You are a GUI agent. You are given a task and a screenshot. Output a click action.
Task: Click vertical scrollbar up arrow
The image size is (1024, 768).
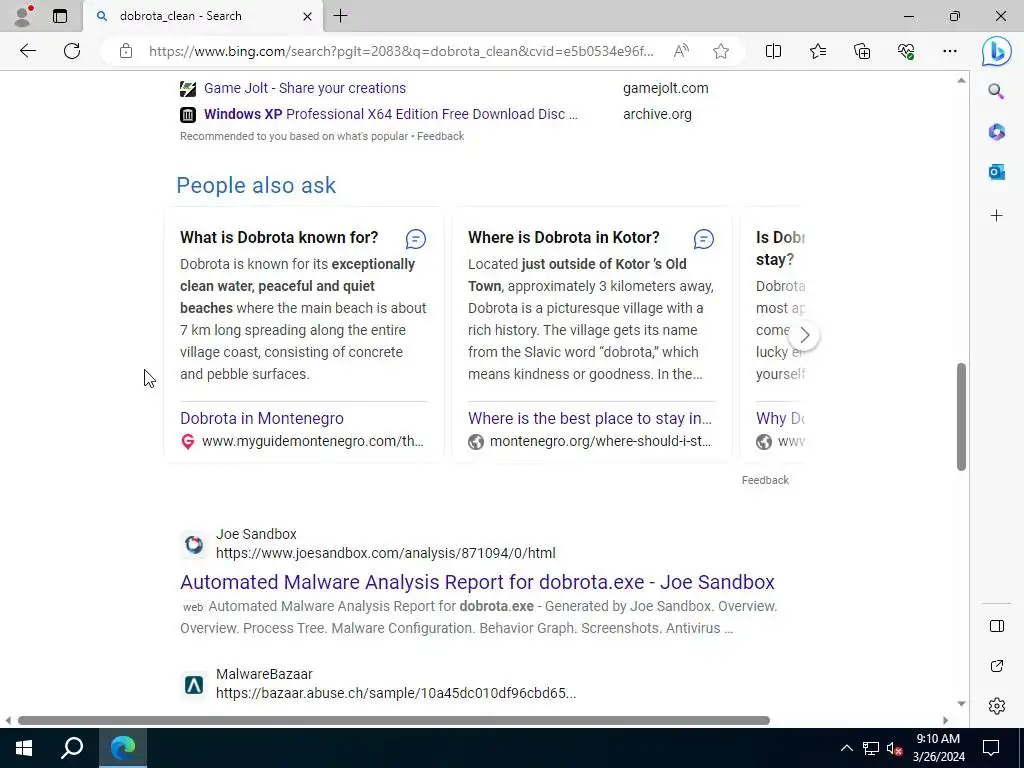point(961,80)
